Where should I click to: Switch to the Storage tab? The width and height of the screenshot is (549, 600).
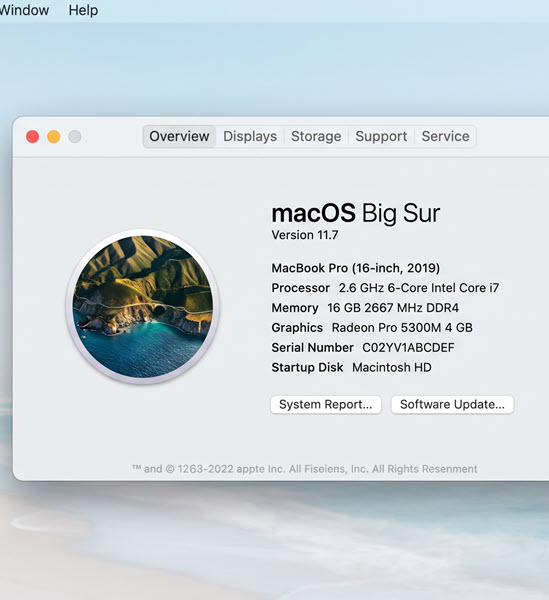(x=316, y=136)
